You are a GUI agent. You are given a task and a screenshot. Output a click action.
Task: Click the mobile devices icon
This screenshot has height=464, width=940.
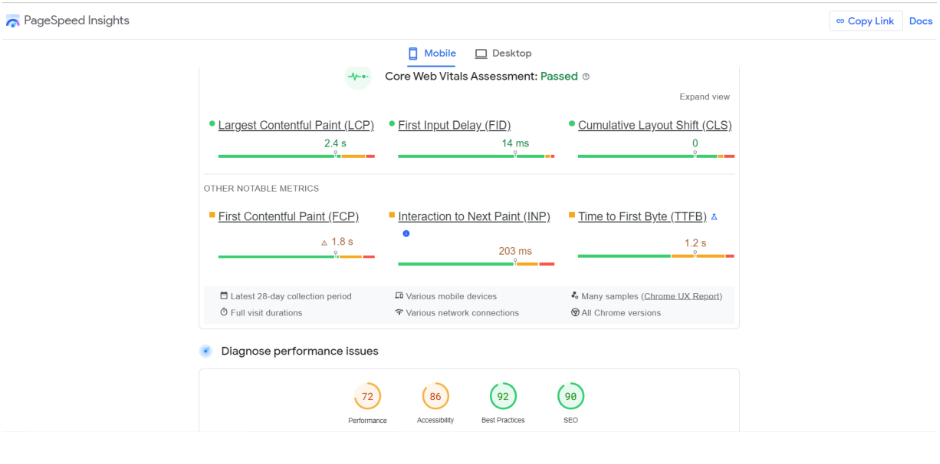(399, 296)
